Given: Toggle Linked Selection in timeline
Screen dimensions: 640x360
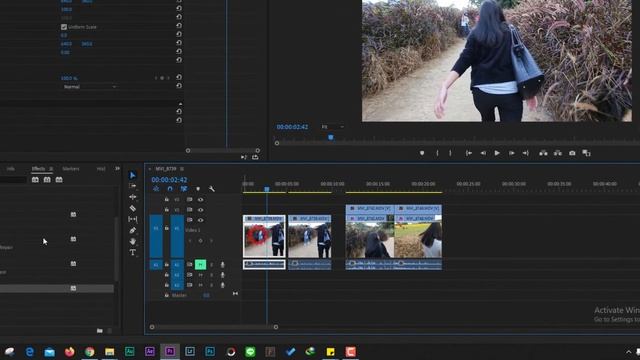Looking at the screenshot, I should 184,189.
